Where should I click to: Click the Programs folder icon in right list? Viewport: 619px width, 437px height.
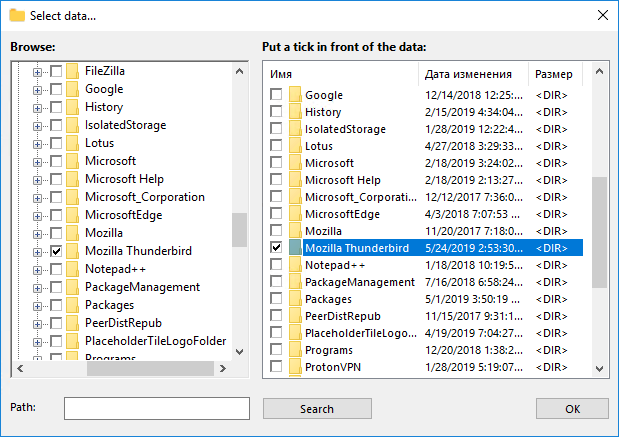coord(295,349)
